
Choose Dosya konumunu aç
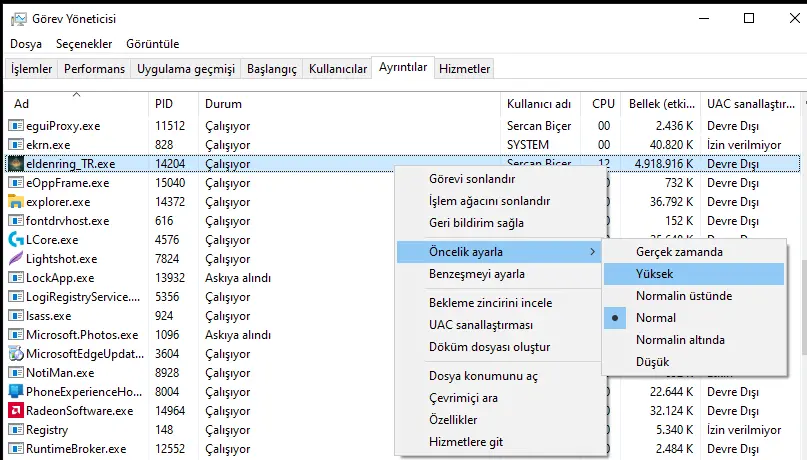499,376
